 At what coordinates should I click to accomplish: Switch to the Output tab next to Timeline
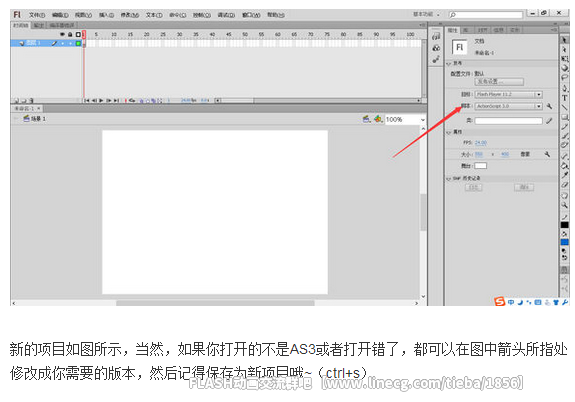(x=39, y=25)
